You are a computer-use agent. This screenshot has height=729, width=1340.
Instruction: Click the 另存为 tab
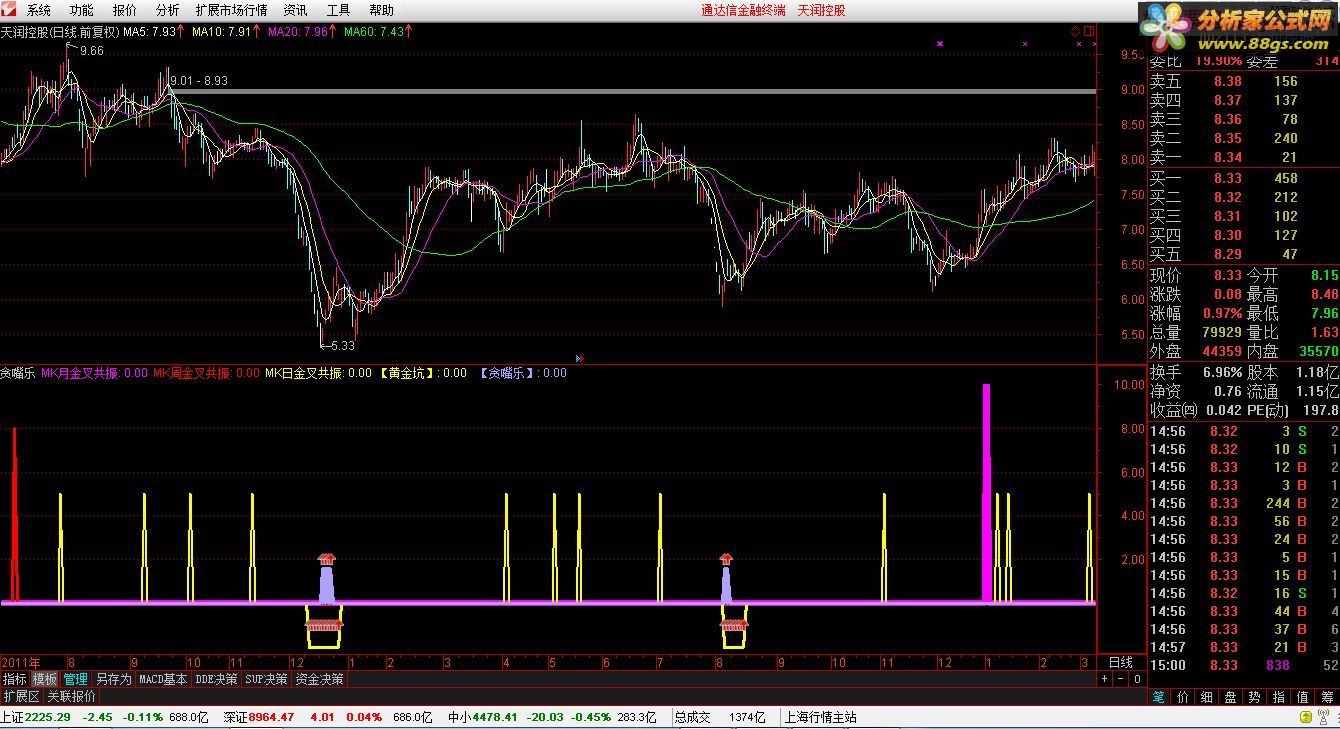point(113,679)
